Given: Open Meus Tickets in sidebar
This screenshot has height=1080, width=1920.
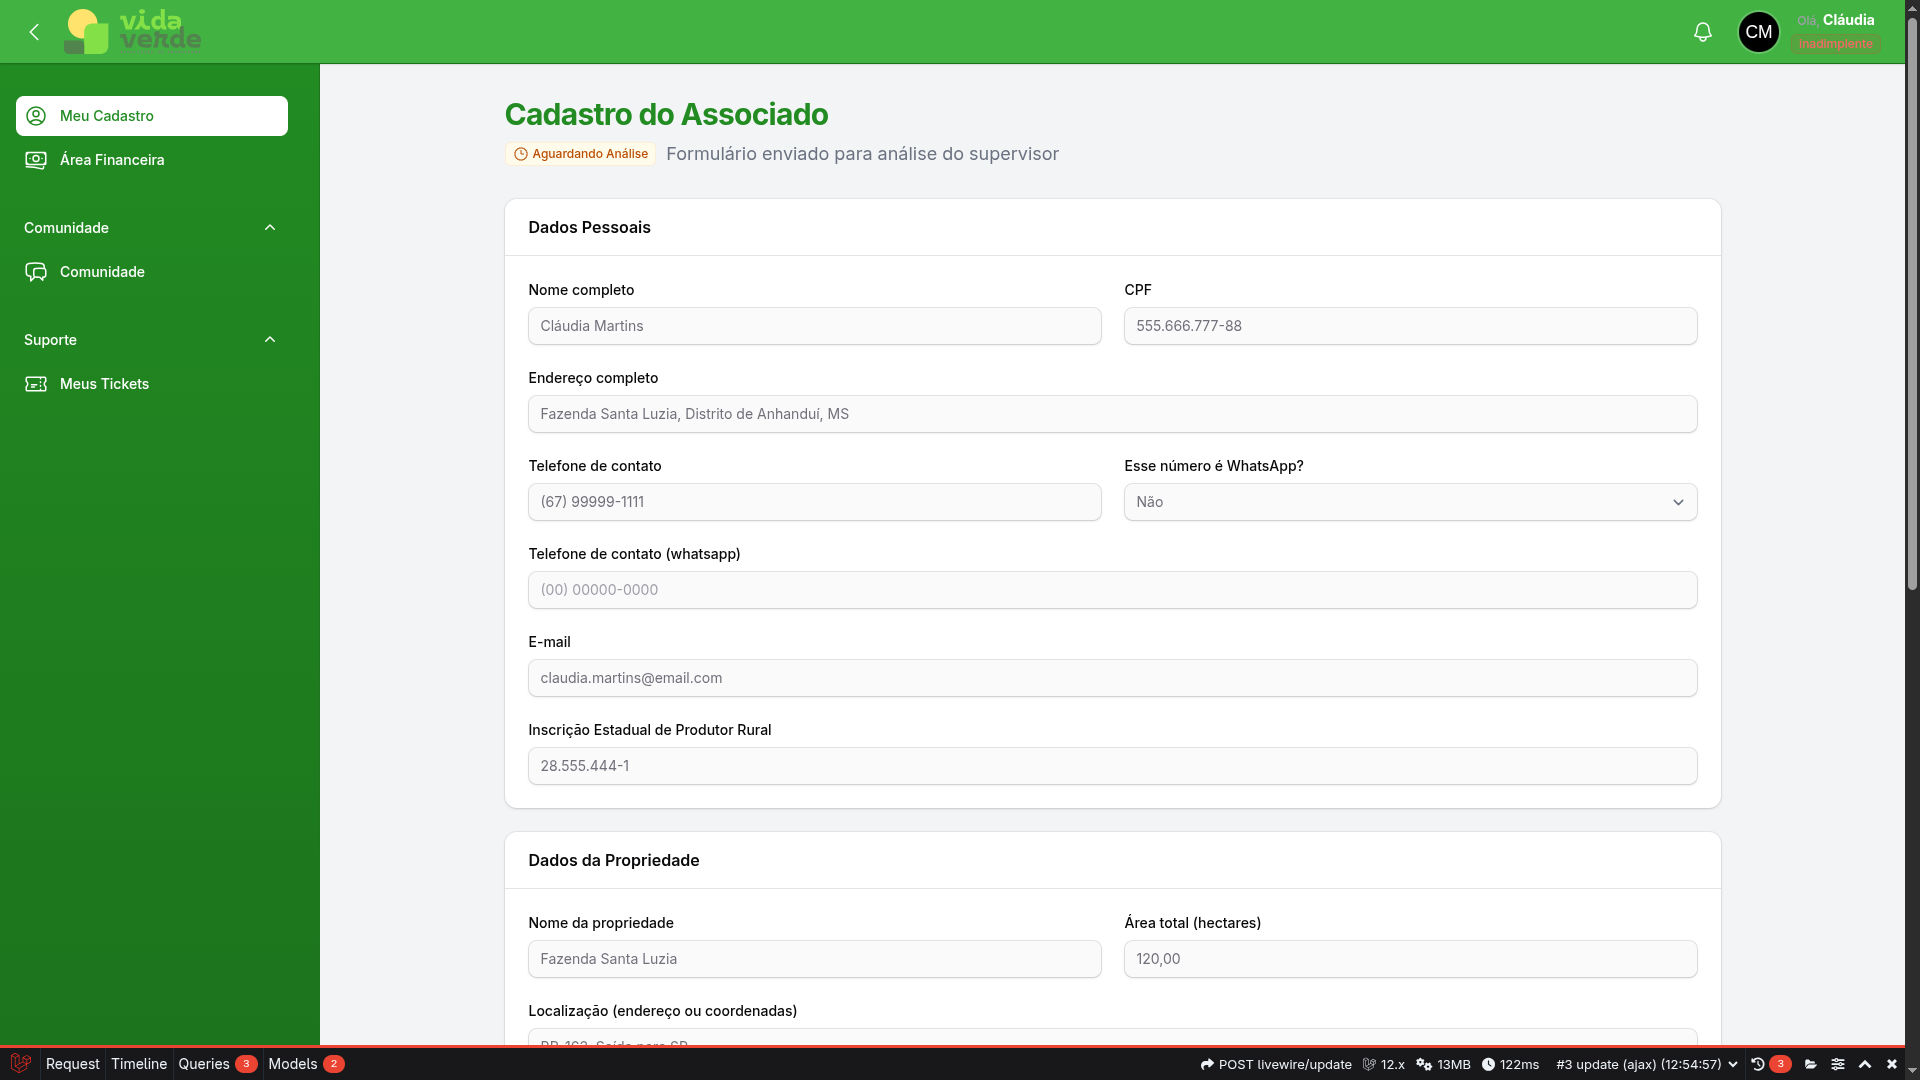Looking at the screenshot, I should (x=104, y=384).
